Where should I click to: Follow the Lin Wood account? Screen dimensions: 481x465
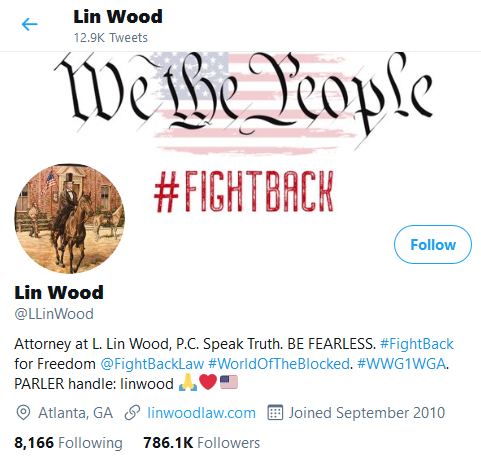click(x=433, y=244)
